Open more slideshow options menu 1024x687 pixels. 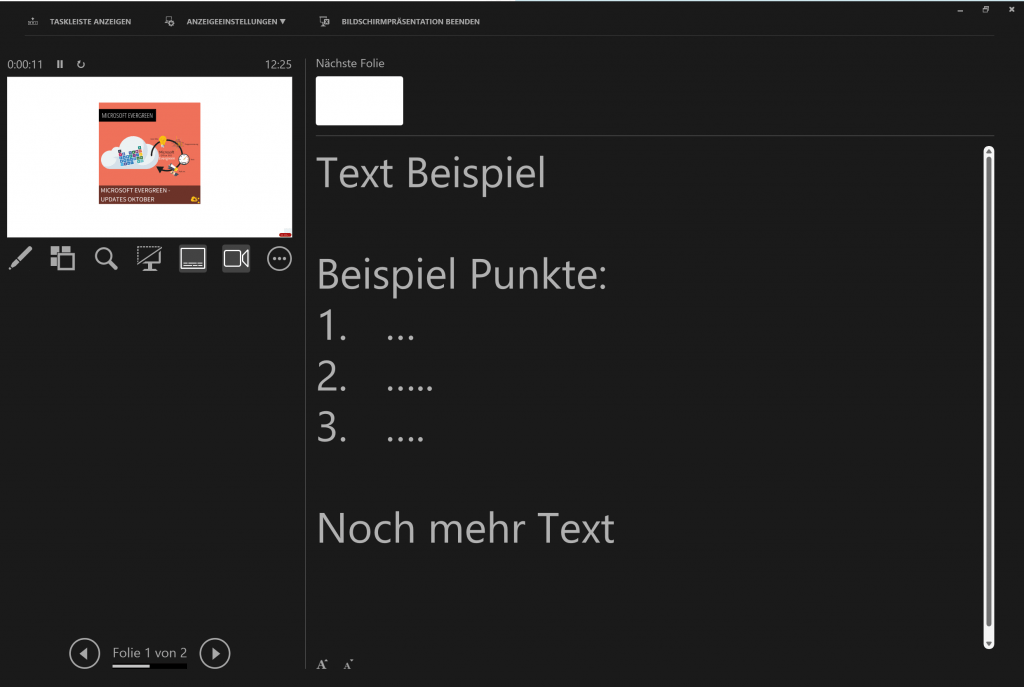(280, 259)
